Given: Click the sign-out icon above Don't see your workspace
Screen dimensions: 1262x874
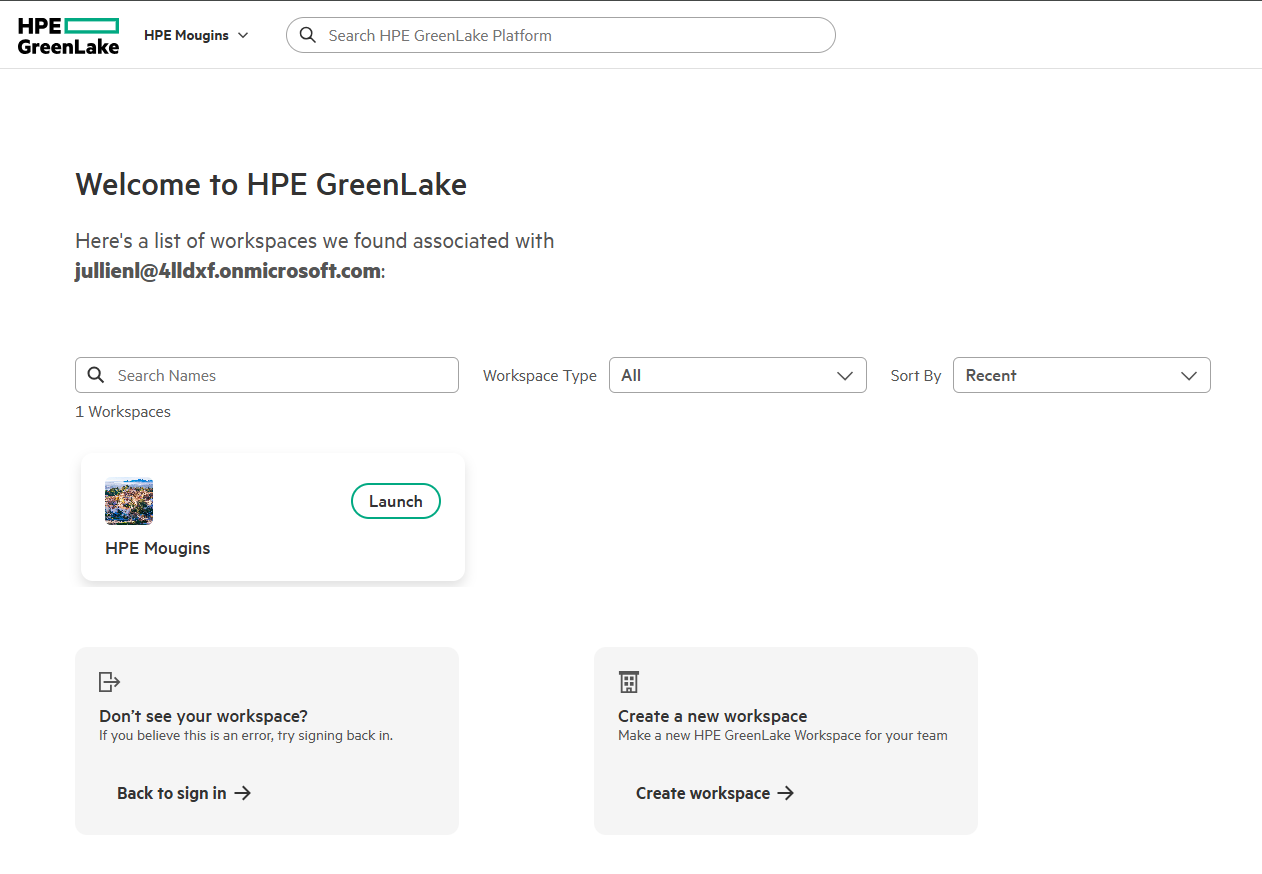Looking at the screenshot, I should [x=109, y=682].
